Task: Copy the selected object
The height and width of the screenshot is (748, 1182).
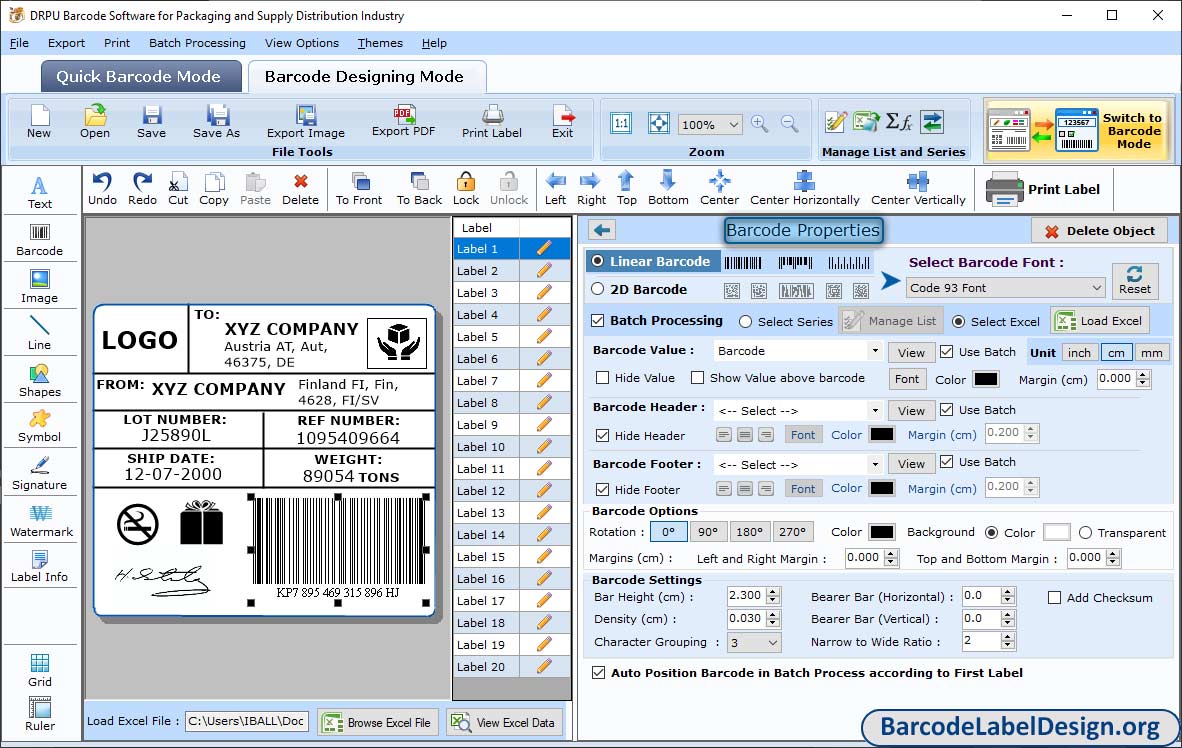Action: coord(214,189)
